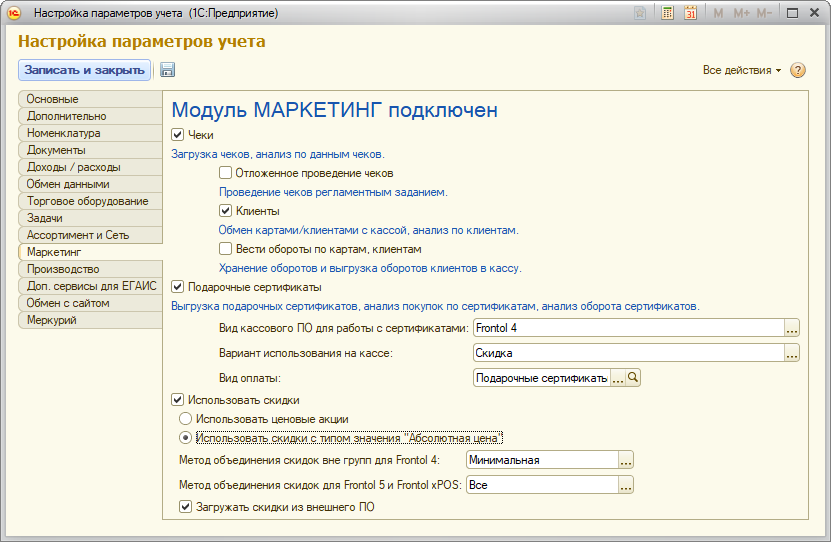The width and height of the screenshot is (831, 542).
Task: Click the Минимальная value field
Action: click(x=542, y=460)
